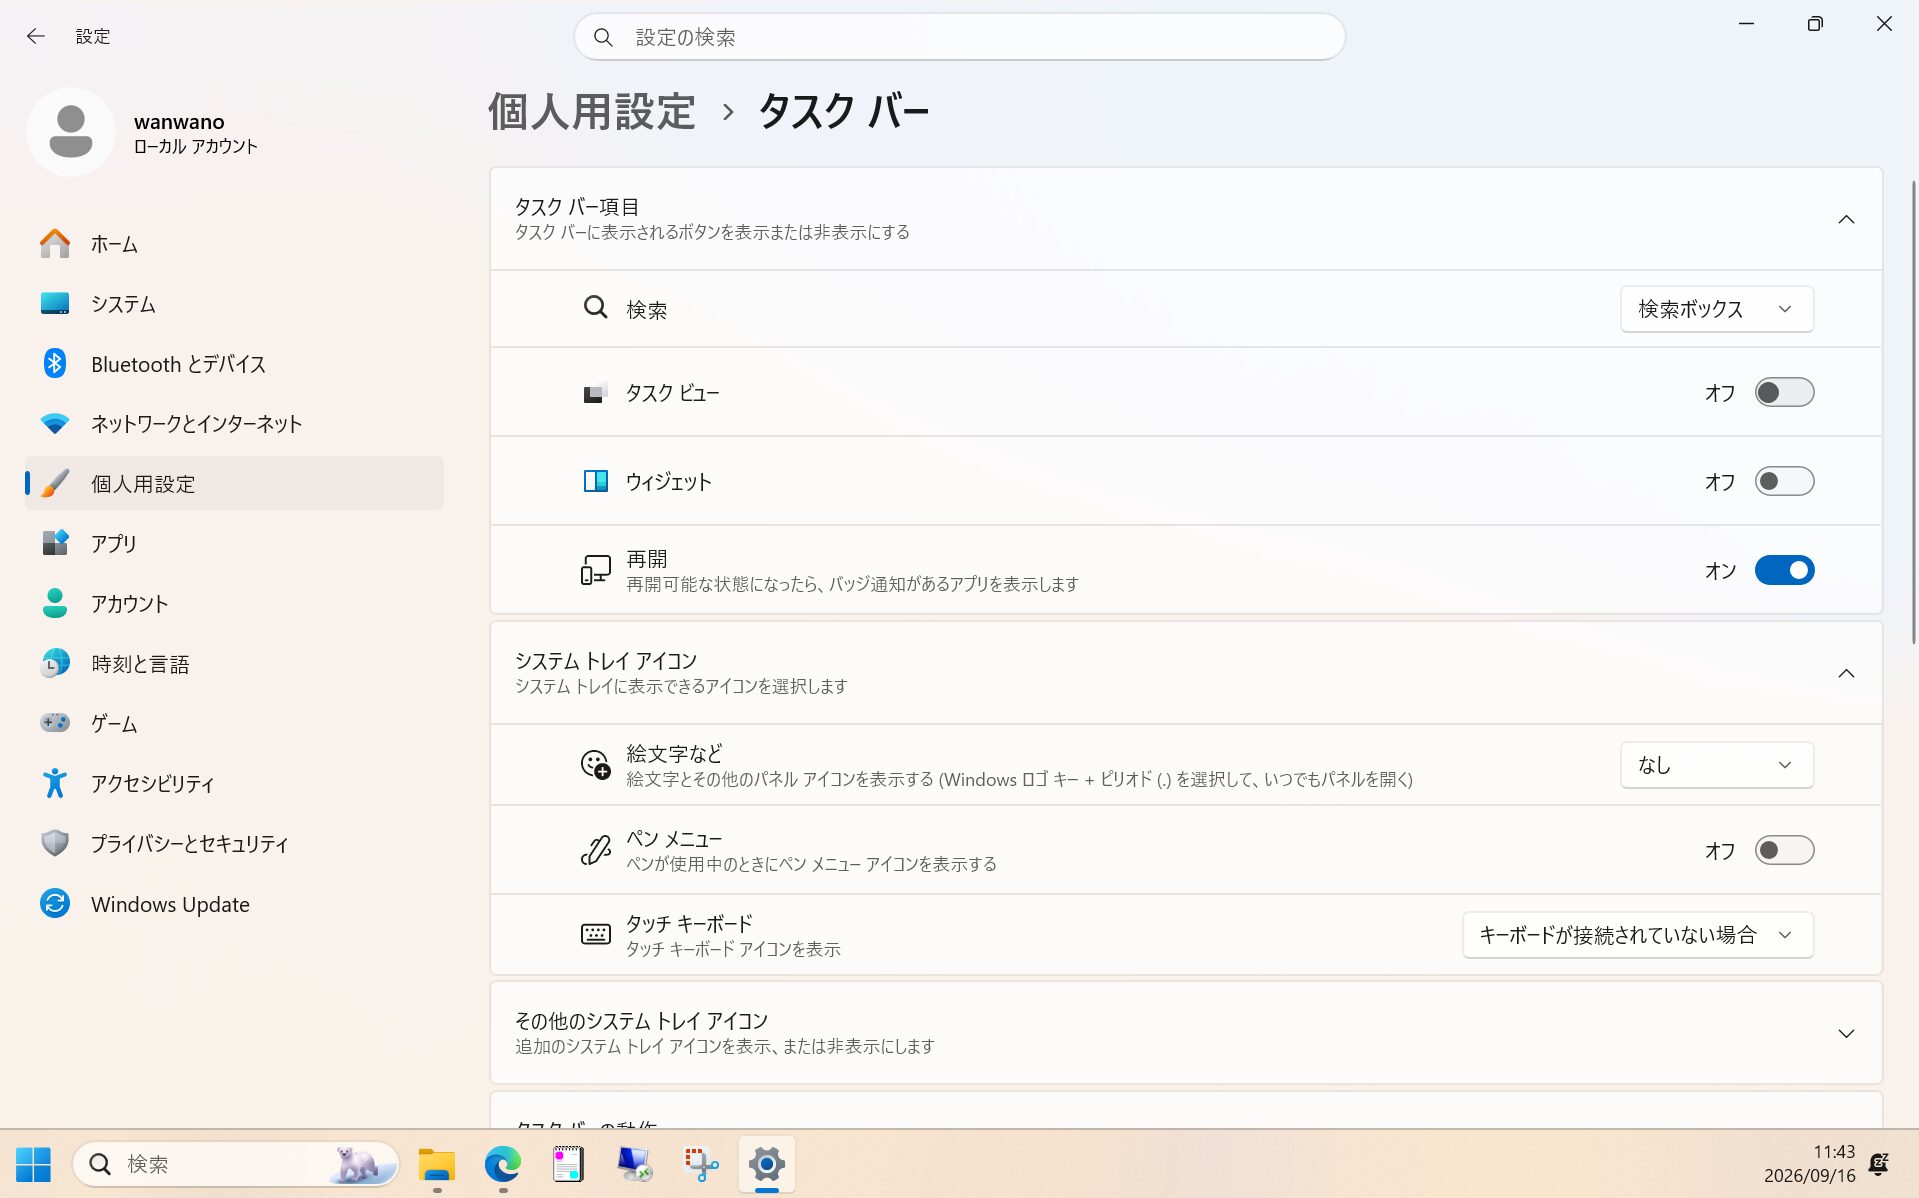Click the settings page vertical scrollbar
This screenshot has height=1198, width=1919.
coord(1913,412)
